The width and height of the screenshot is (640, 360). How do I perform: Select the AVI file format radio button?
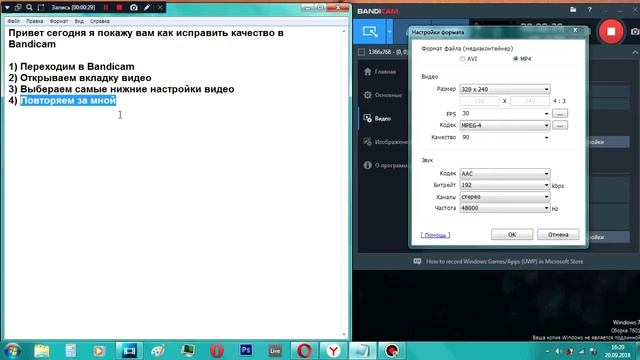[462, 59]
